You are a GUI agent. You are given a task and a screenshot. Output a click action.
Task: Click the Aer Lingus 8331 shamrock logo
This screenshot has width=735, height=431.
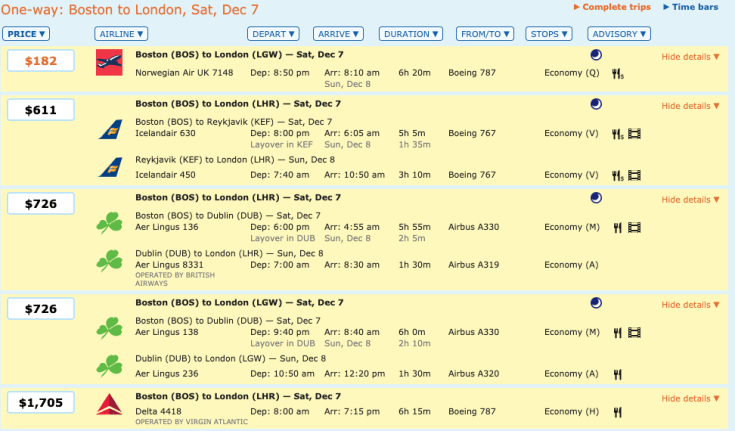110,261
